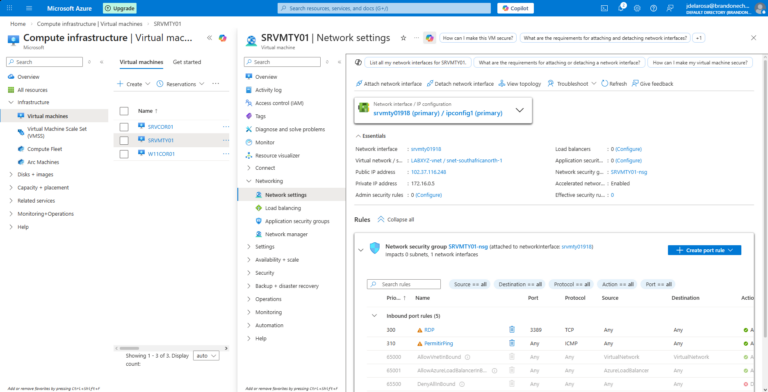This screenshot has height=392, width=768.
Task: Open the Azure portal hamburger menu
Action: click(29, 8)
